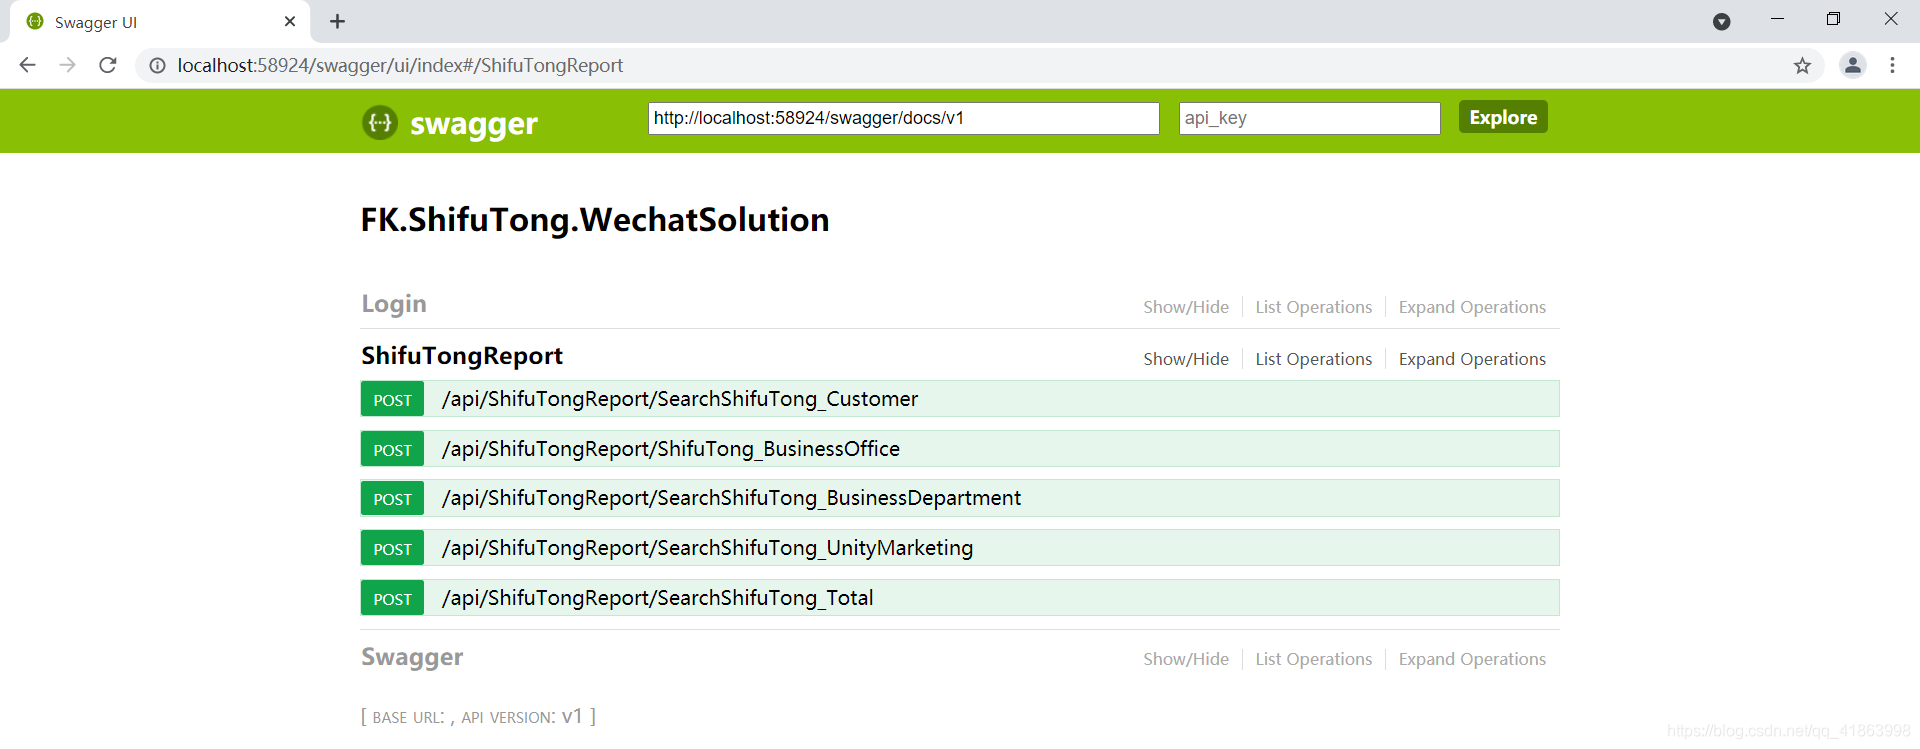Click List Operations for Swagger section
The width and height of the screenshot is (1920, 749).
[1313, 659]
